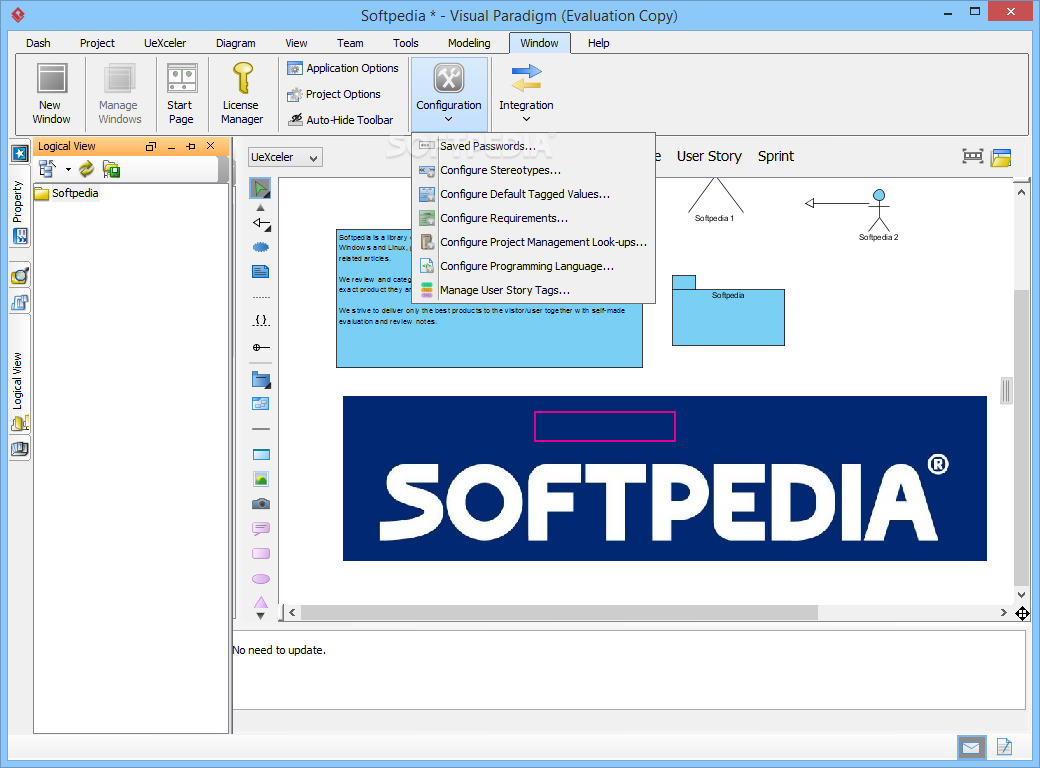Select the note tool in palette
Screen dimensions: 1040x768
[x=261, y=271]
